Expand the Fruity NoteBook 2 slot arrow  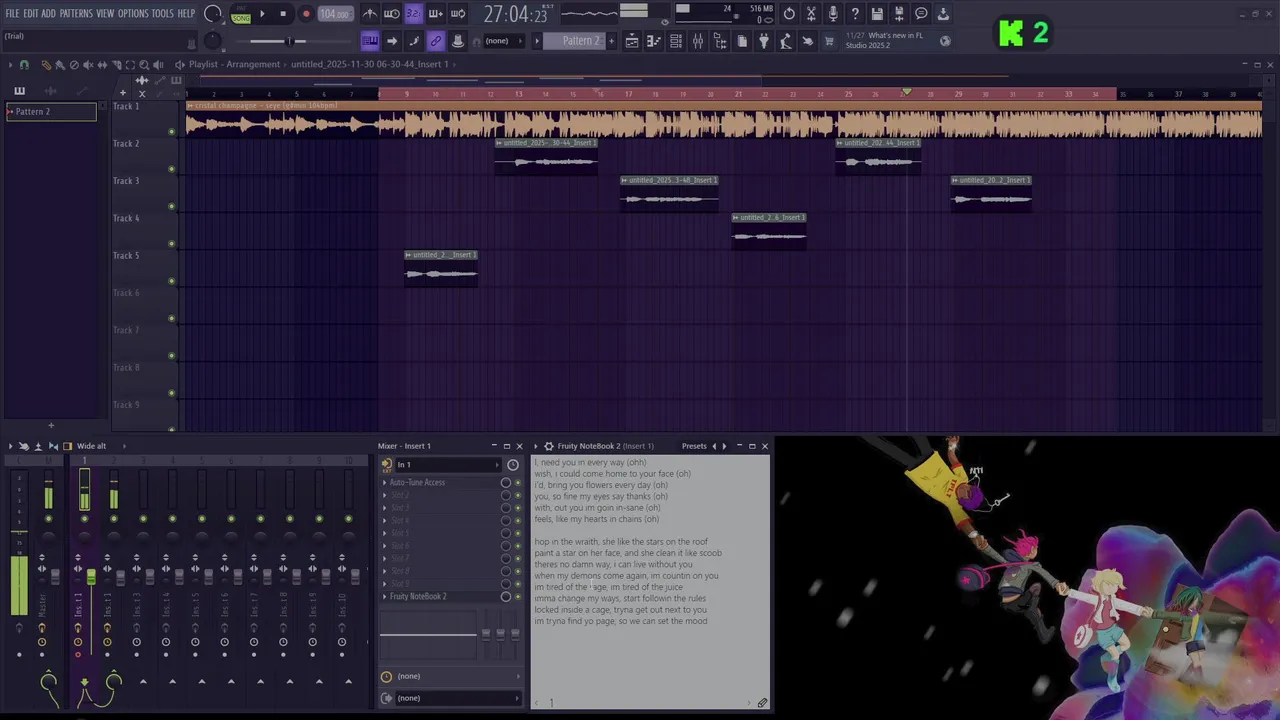click(x=384, y=596)
